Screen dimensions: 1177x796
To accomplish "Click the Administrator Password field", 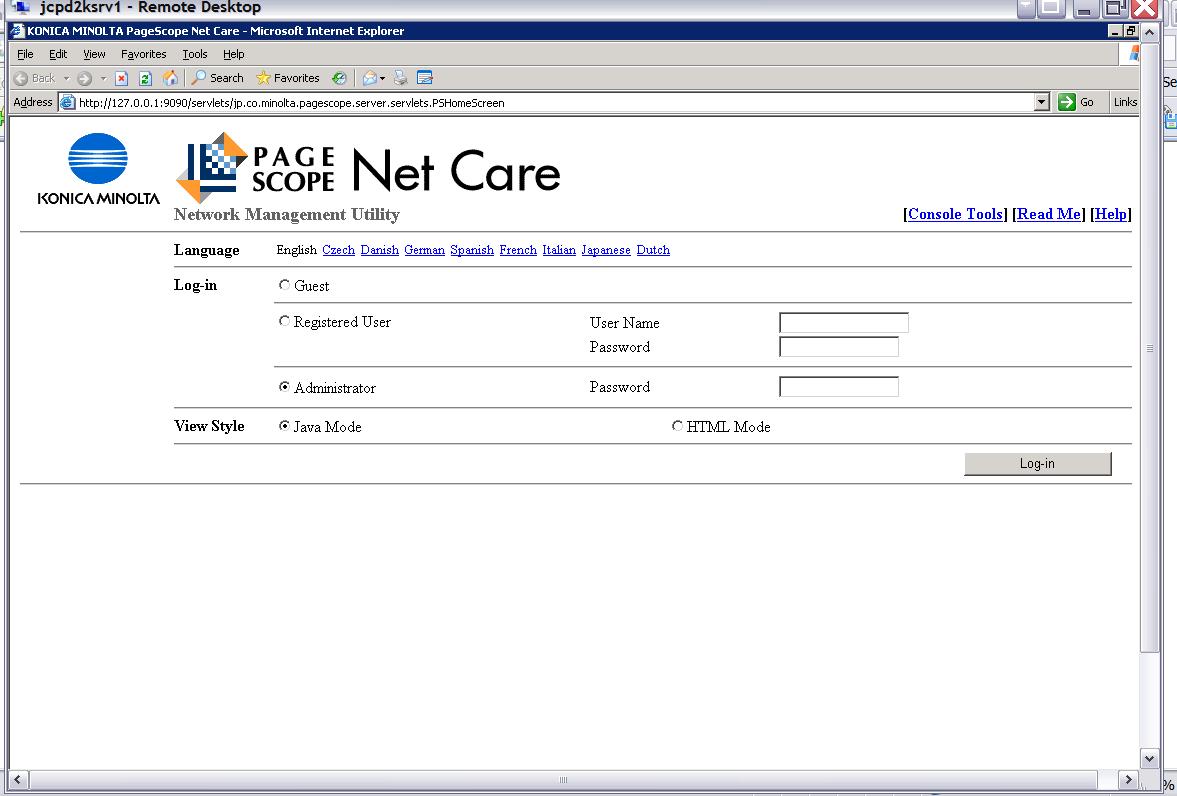I will (838, 387).
